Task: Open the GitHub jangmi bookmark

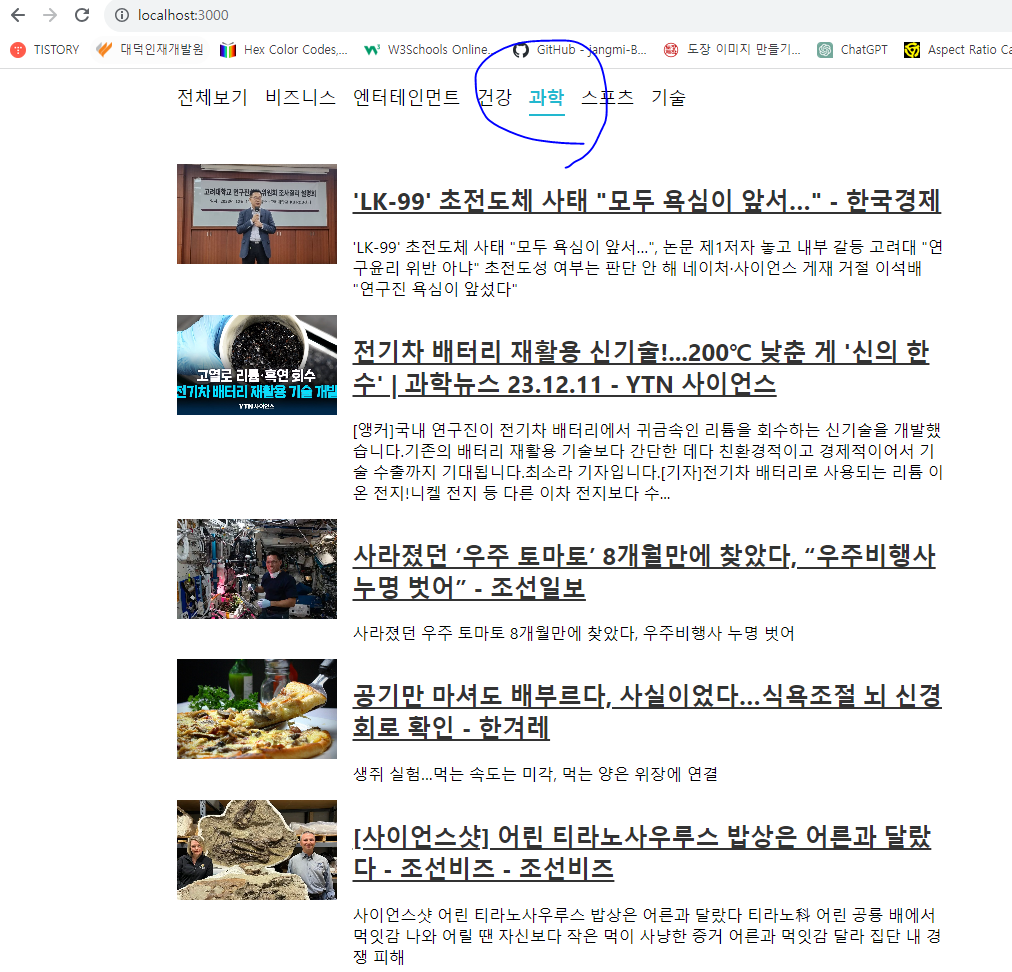Action: (x=580, y=50)
